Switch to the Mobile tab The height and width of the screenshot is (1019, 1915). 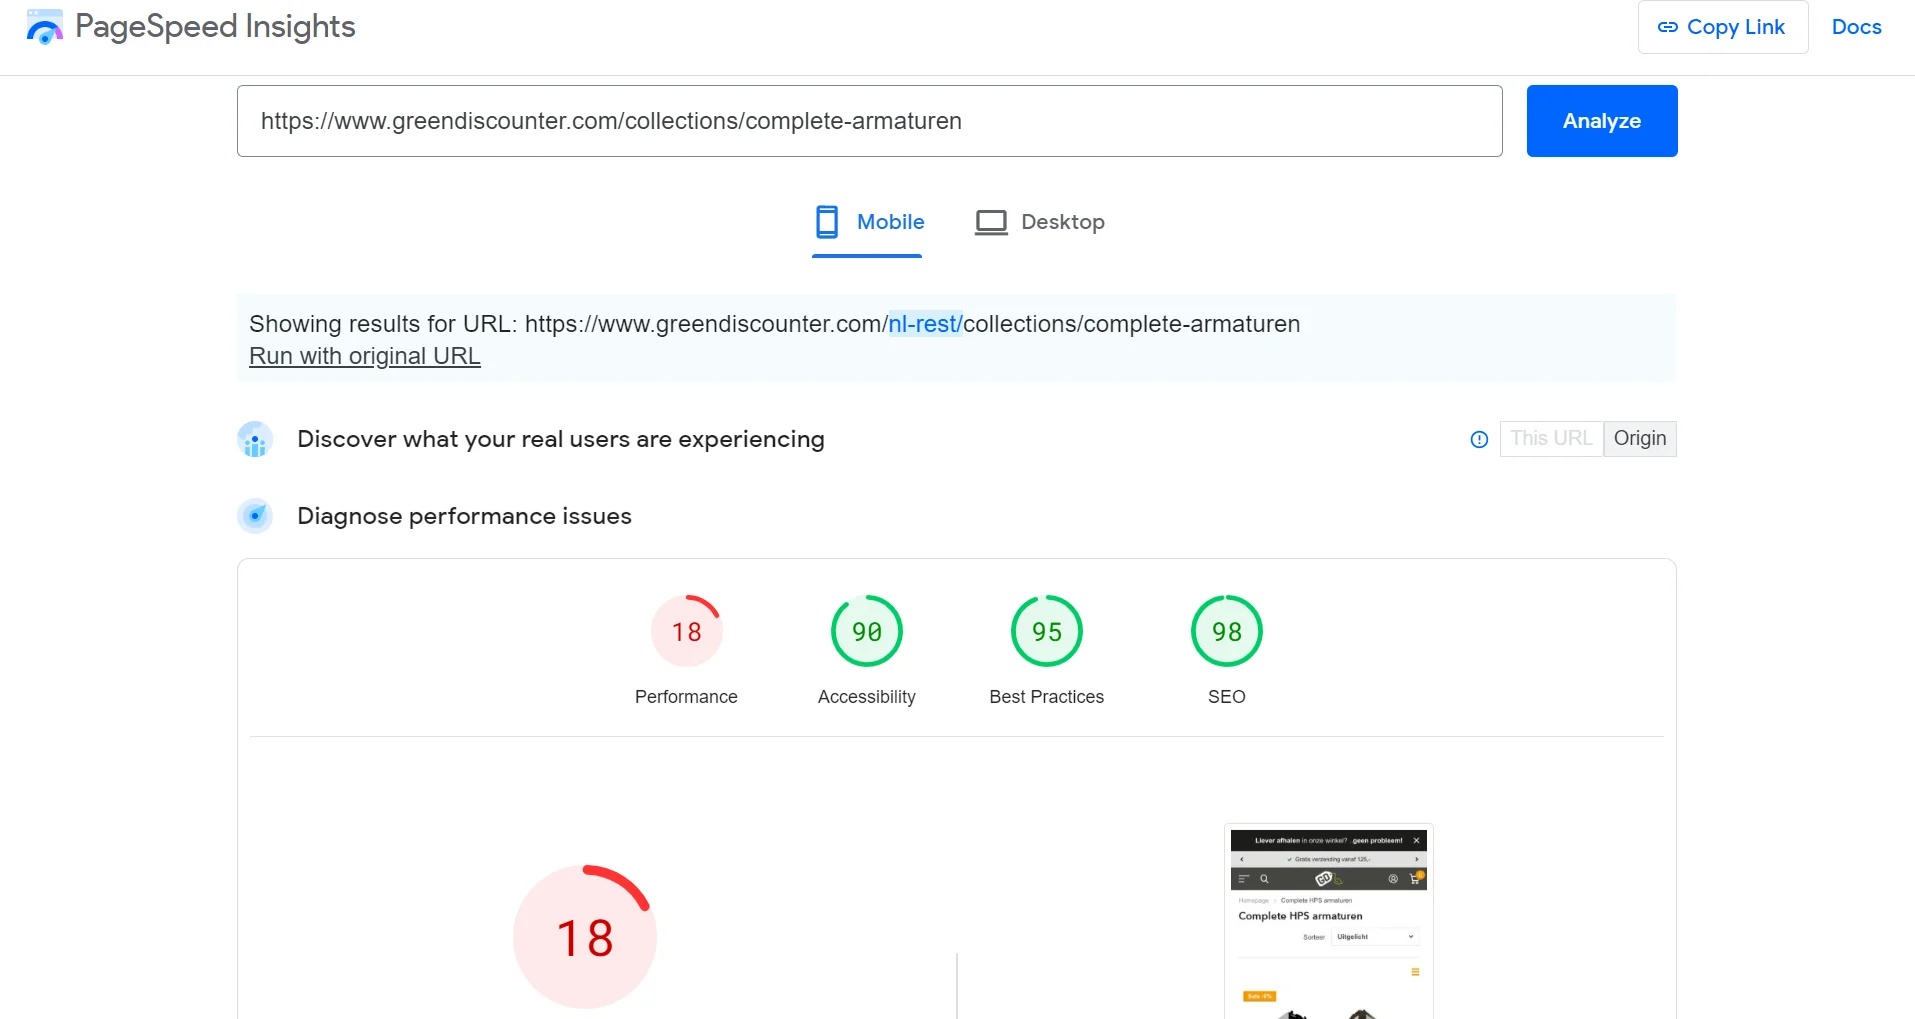(868, 222)
